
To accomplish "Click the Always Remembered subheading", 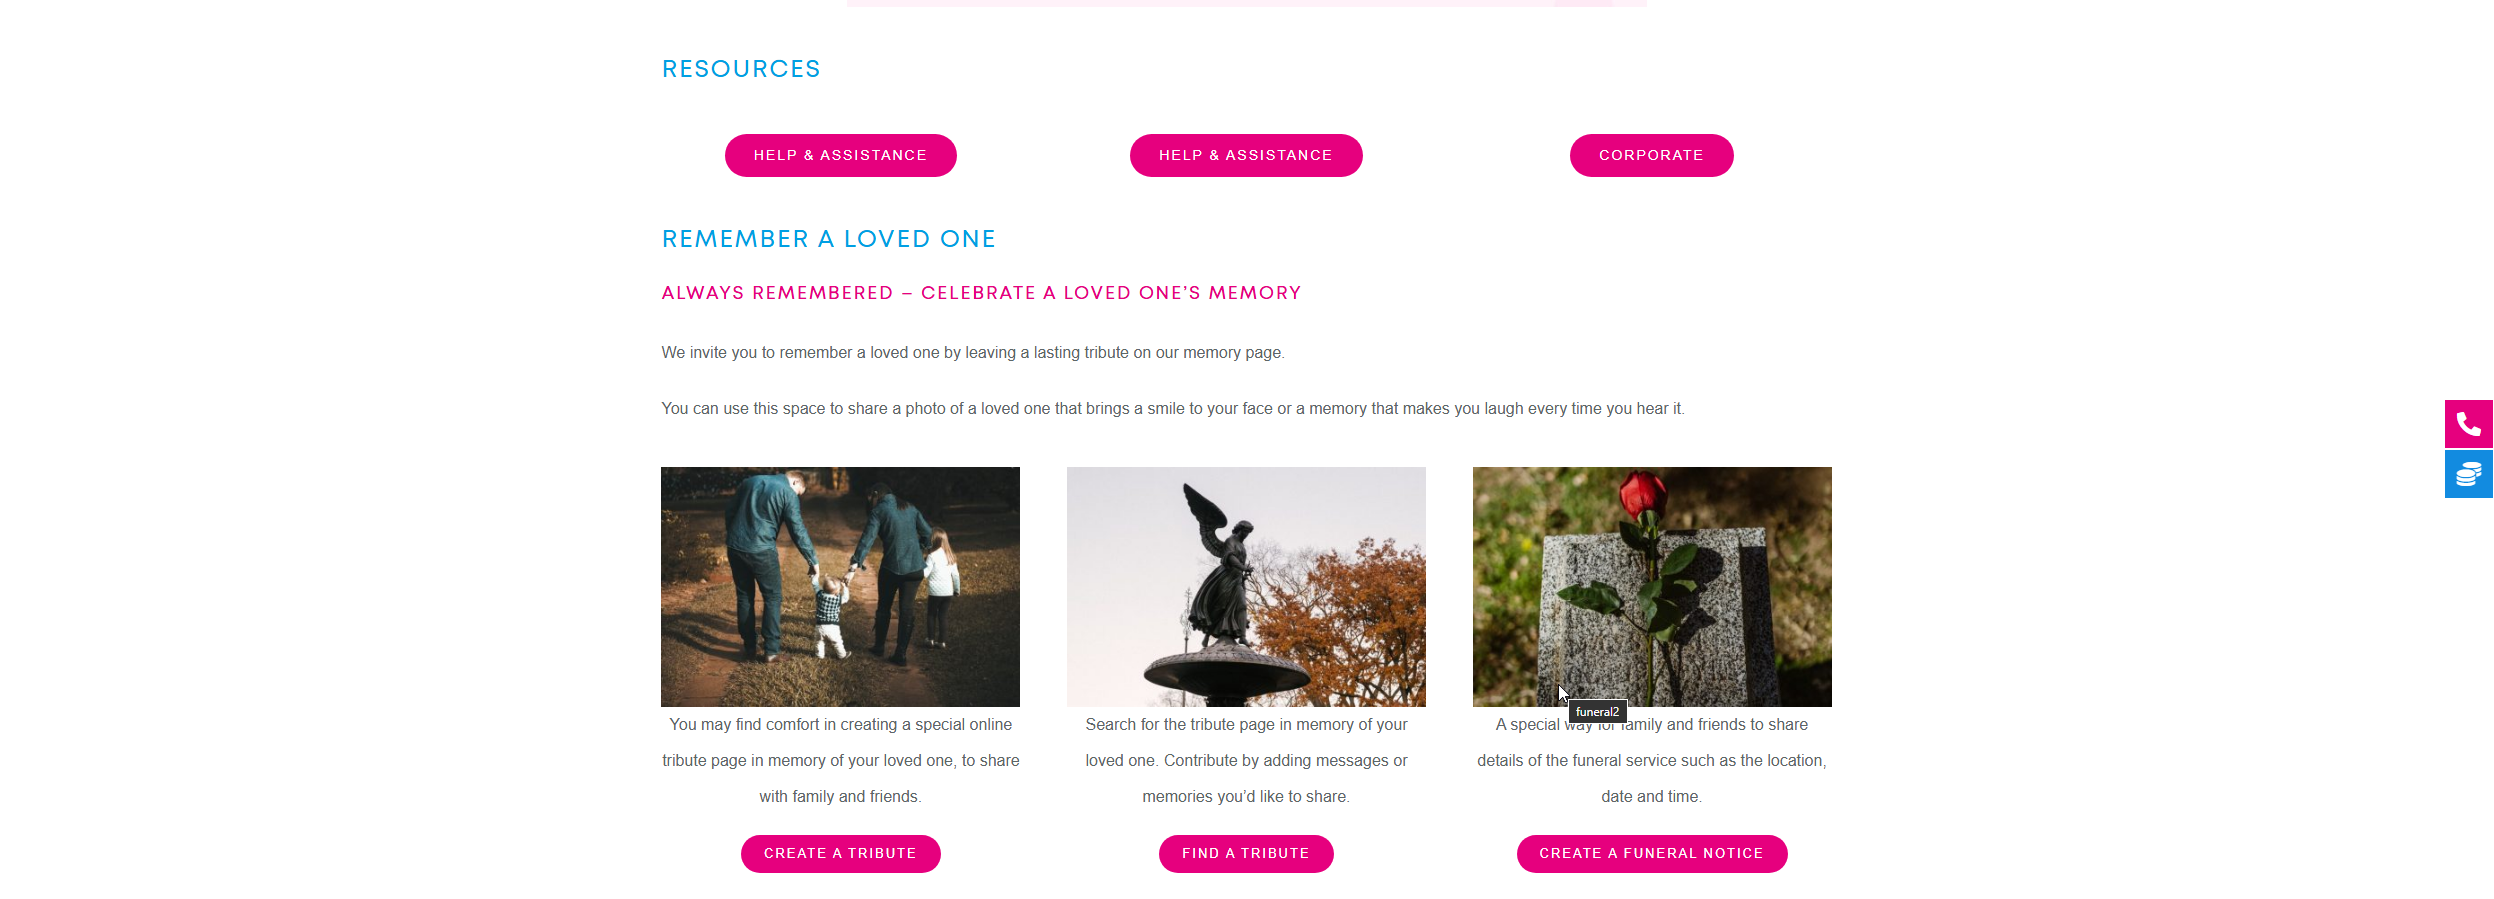I will click(x=981, y=293).
